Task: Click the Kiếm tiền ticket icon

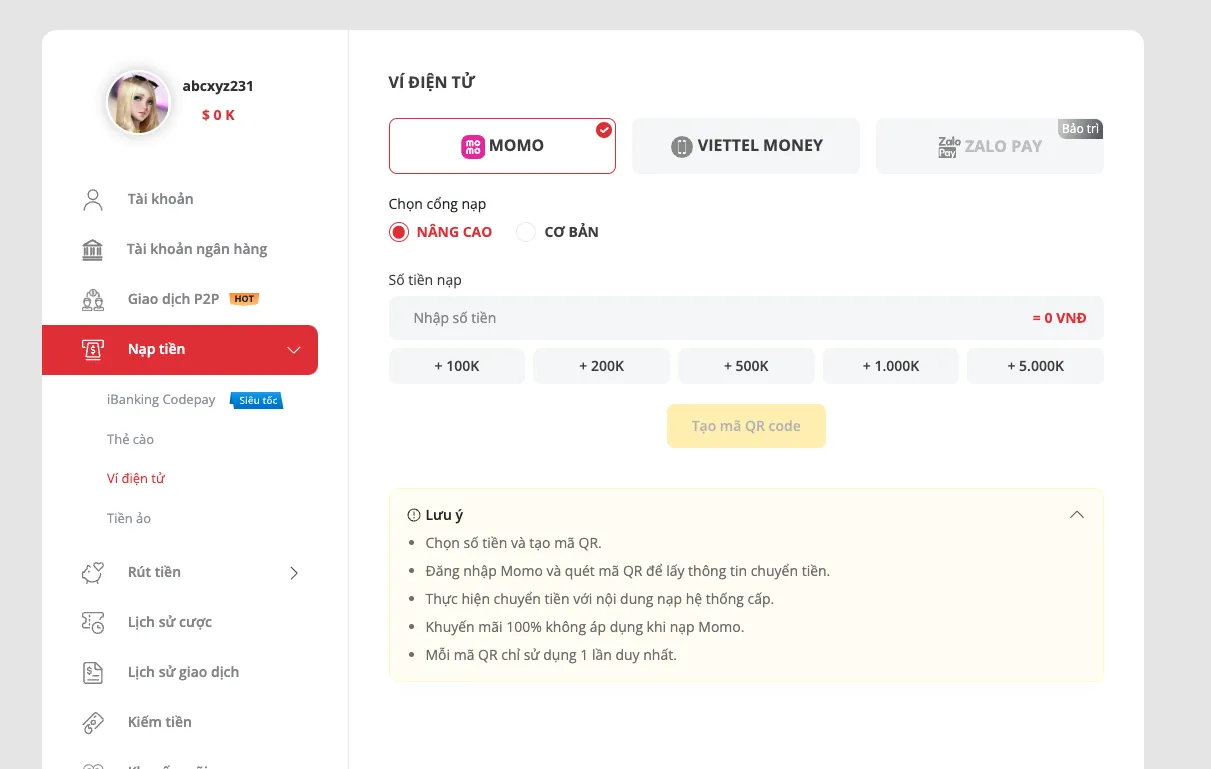Action: [93, 722]
